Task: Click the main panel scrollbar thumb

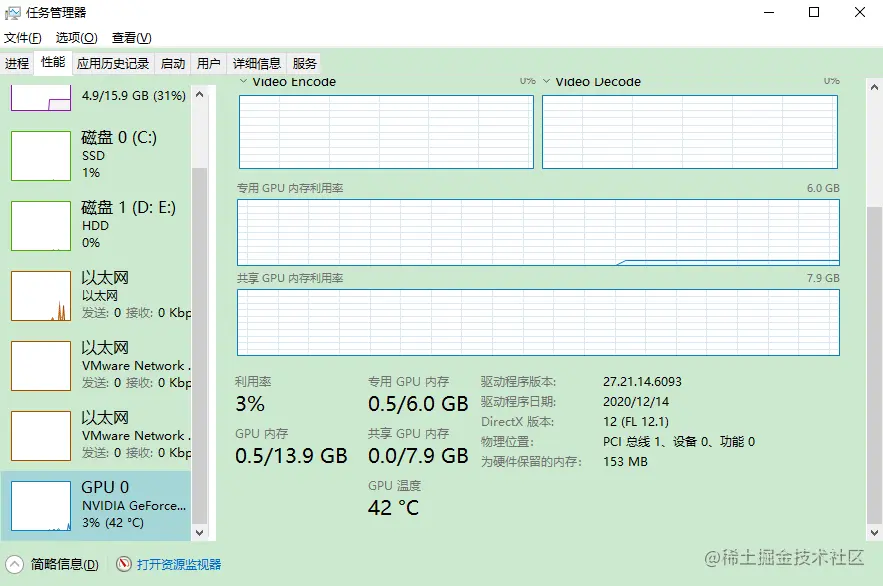Action: click(874, 365)
